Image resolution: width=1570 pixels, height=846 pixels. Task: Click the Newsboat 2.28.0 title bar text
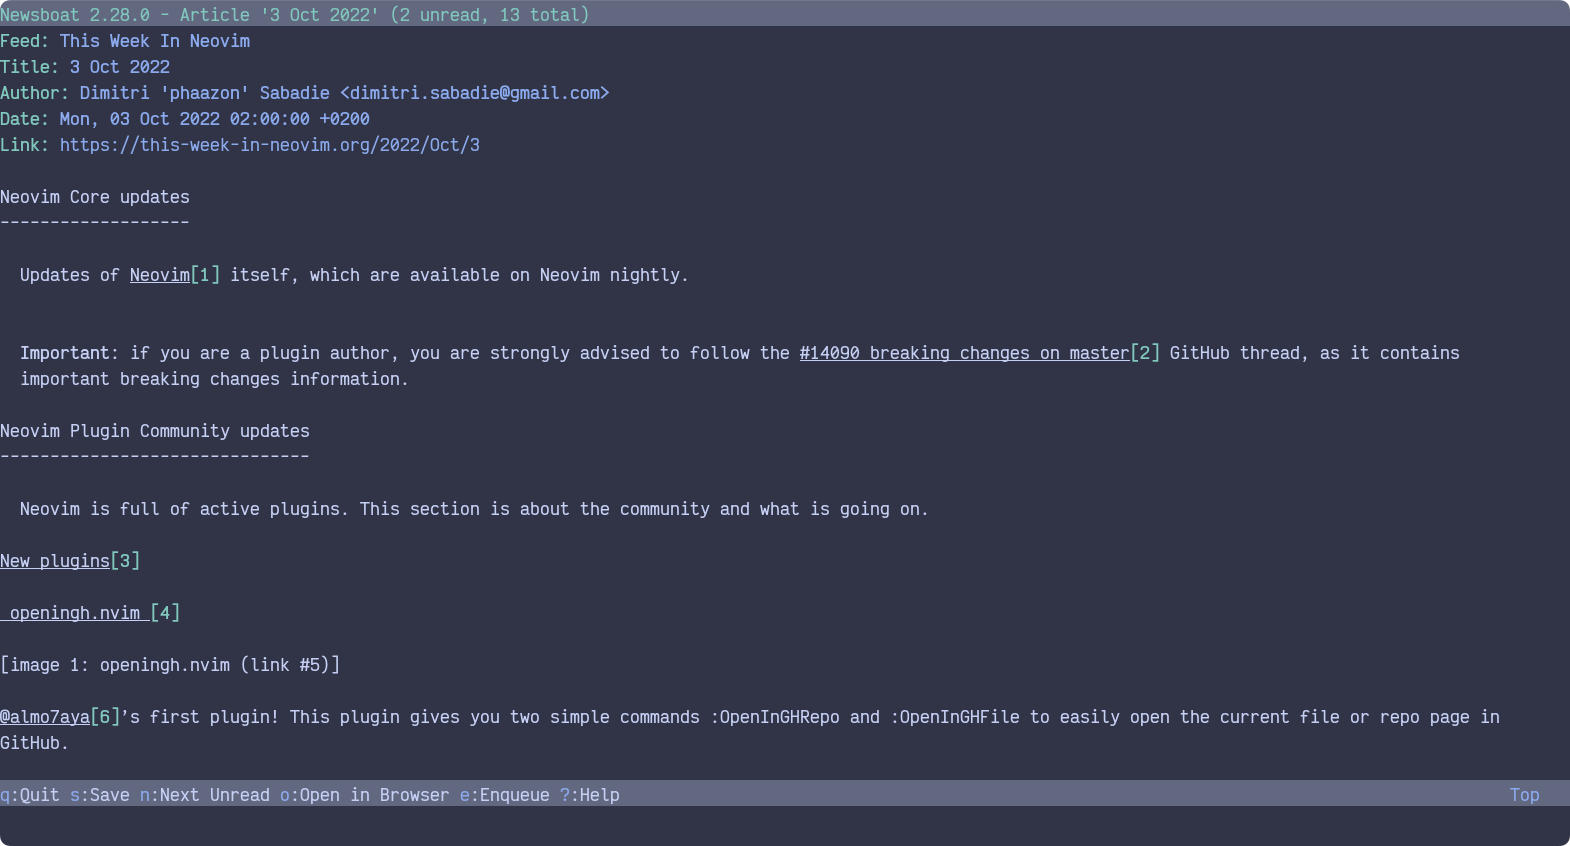pyautogui.click(x=295, y=15)
